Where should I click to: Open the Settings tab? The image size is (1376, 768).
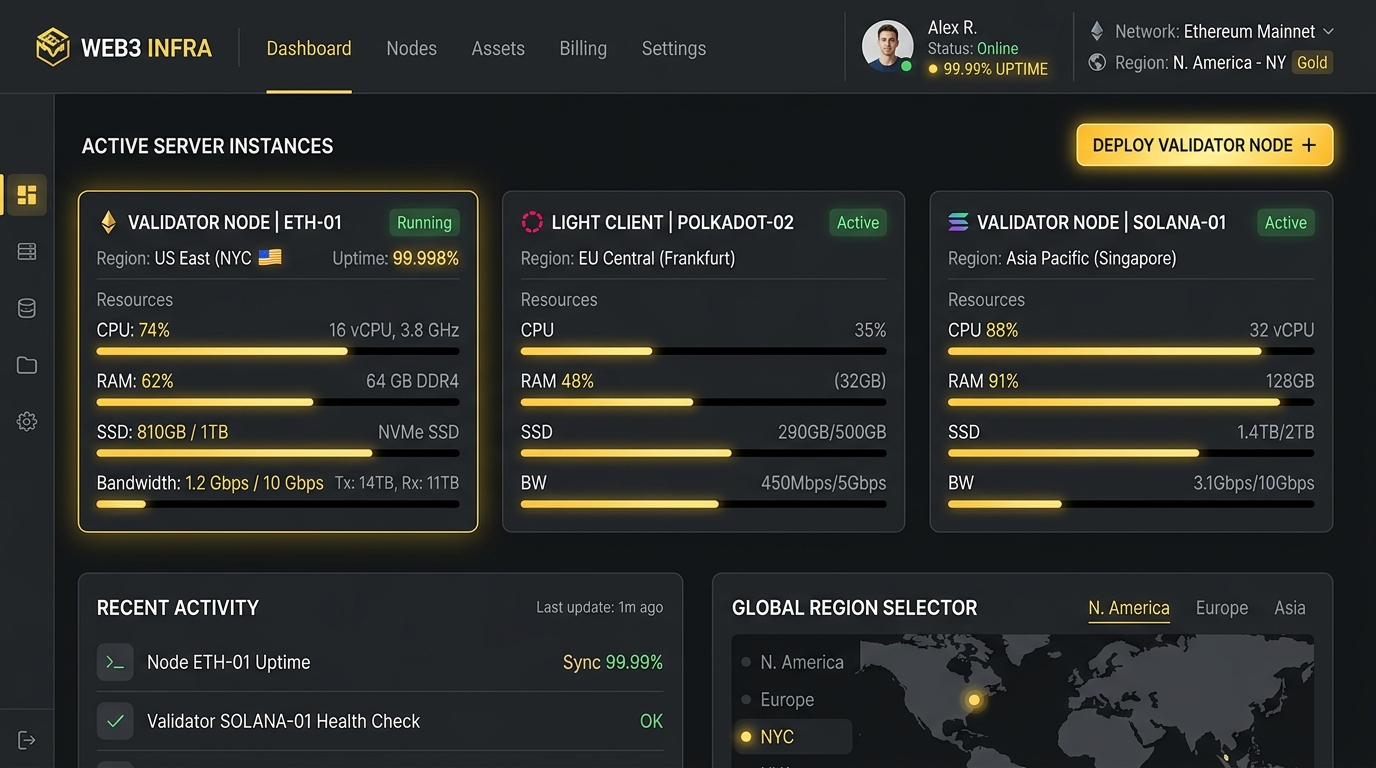pyautogui.click(x=674, y=48)
